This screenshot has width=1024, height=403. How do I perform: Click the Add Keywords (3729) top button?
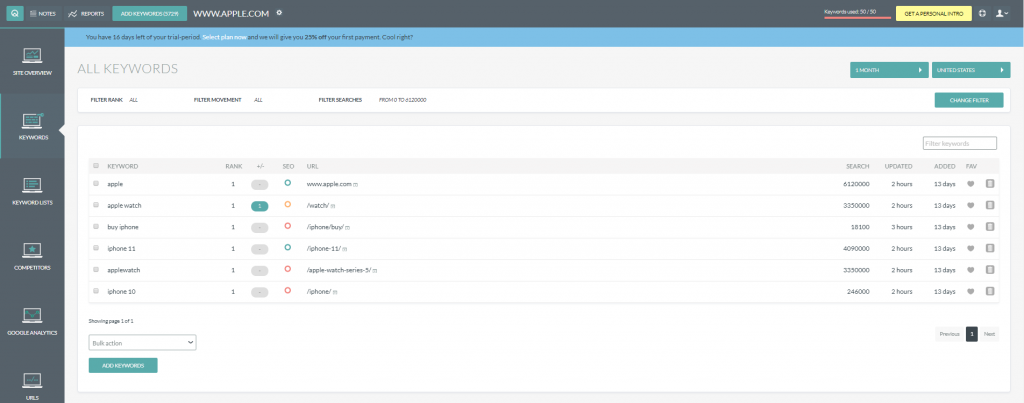click(x=150, y=13)
